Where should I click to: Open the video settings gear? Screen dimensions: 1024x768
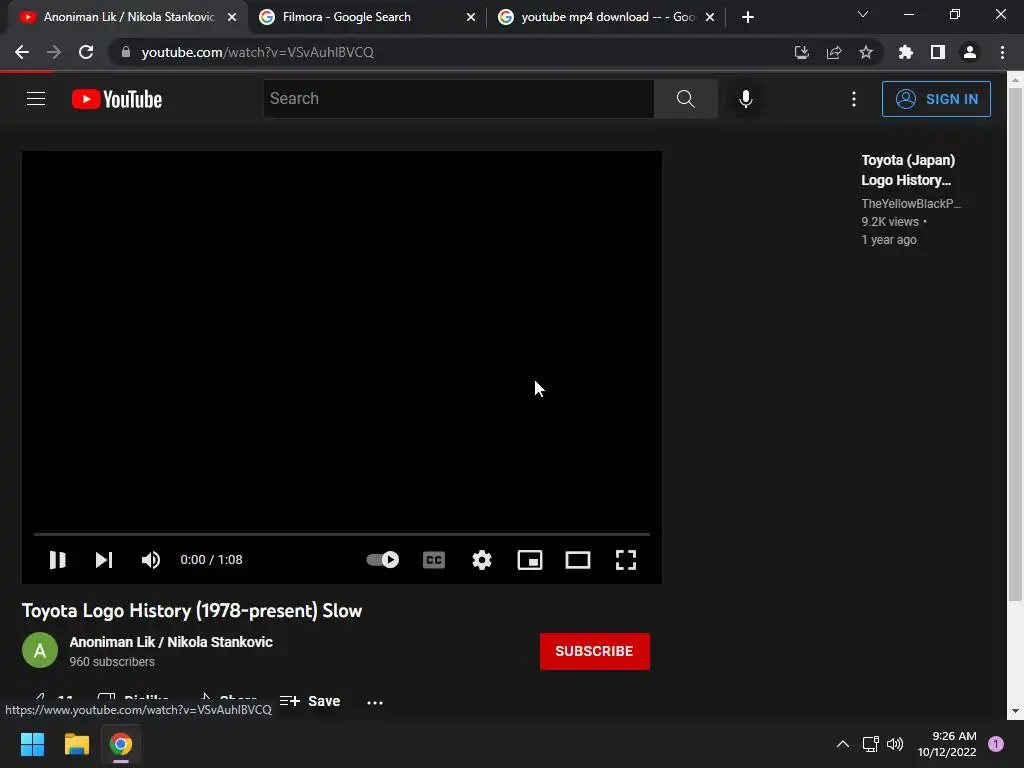[482, 560]
